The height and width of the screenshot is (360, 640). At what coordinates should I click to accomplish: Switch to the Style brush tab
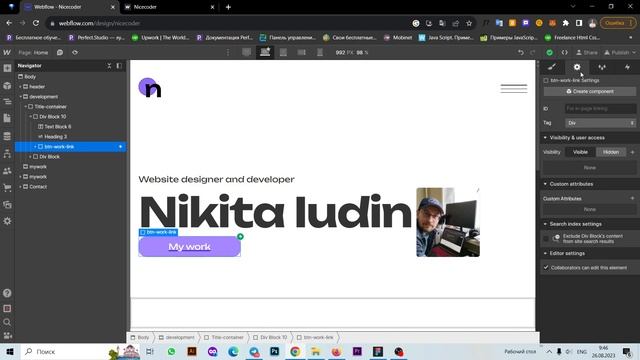[552, 67]
